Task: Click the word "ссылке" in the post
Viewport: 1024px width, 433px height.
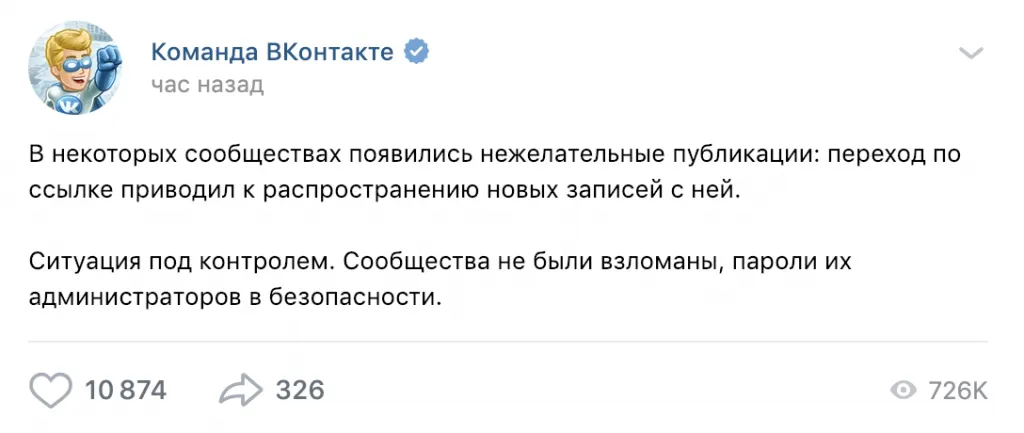Action: 61,189
